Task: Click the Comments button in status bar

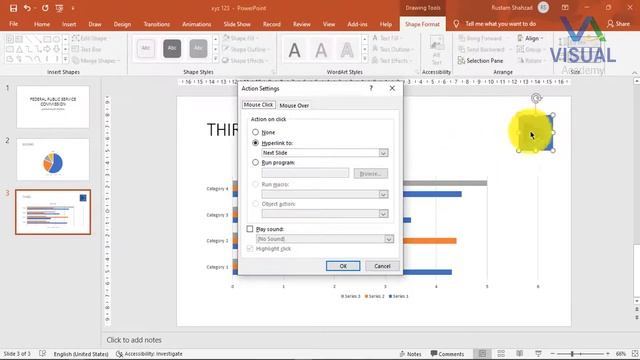Action: (x=447, y=354)
